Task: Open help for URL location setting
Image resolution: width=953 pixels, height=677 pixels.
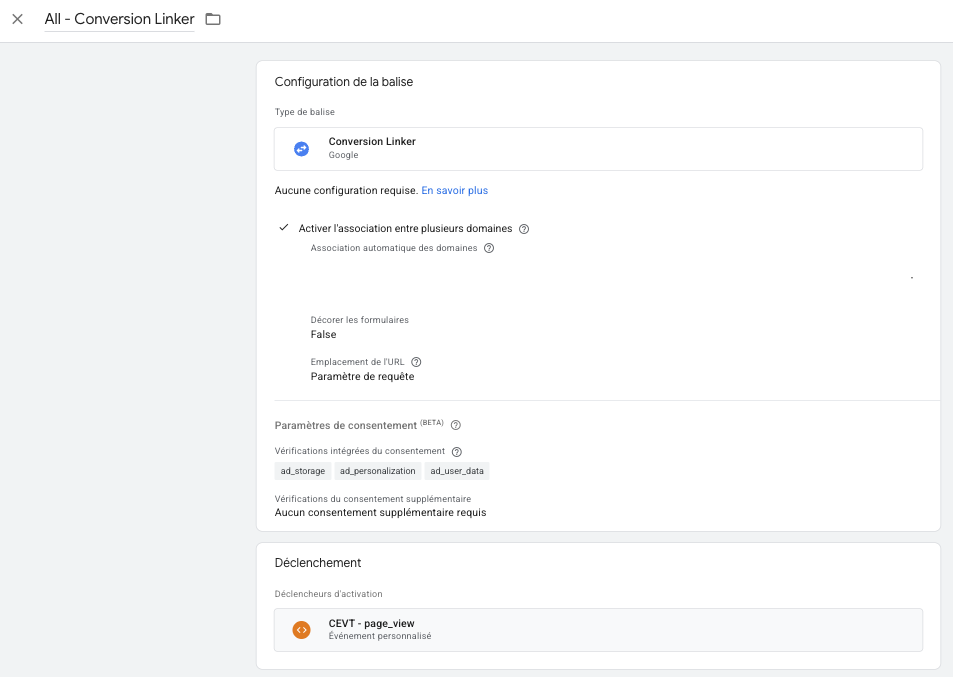Action: click(x=416, y=362)
